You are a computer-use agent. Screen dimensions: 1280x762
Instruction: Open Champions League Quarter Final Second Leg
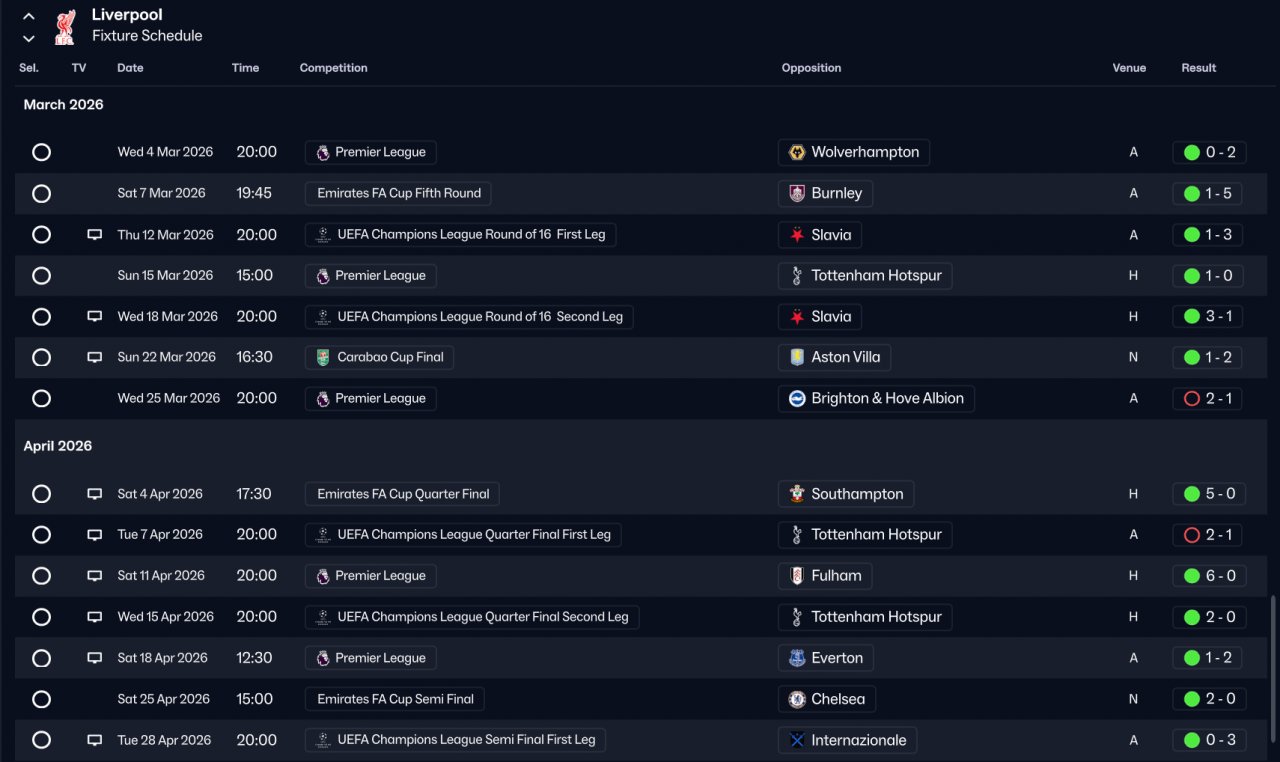coord(472,617)
